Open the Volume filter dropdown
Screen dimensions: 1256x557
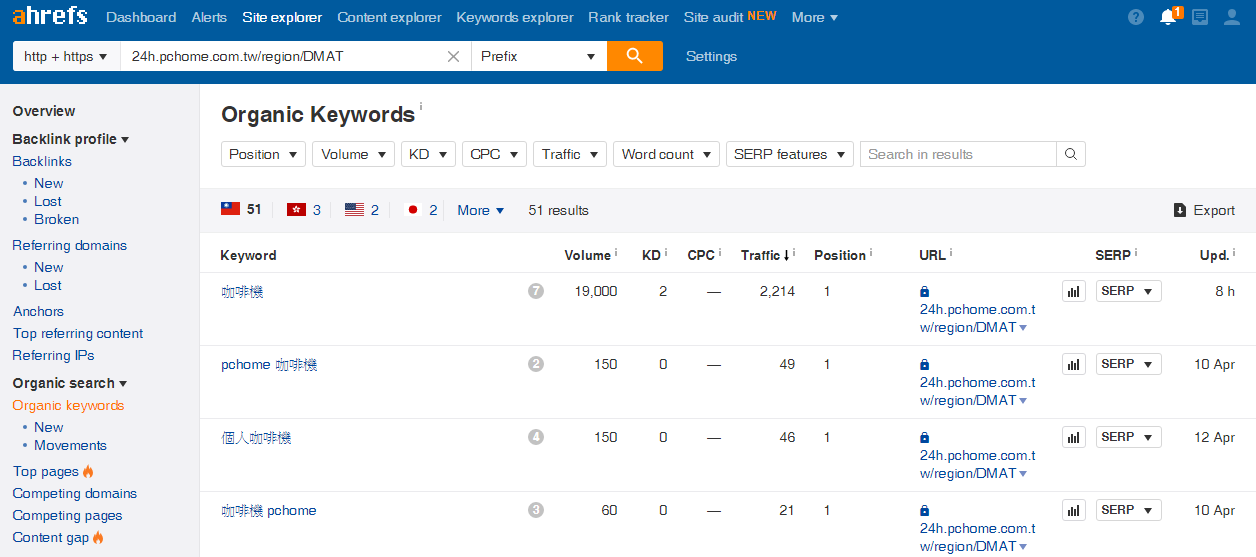tap(353, 154)
